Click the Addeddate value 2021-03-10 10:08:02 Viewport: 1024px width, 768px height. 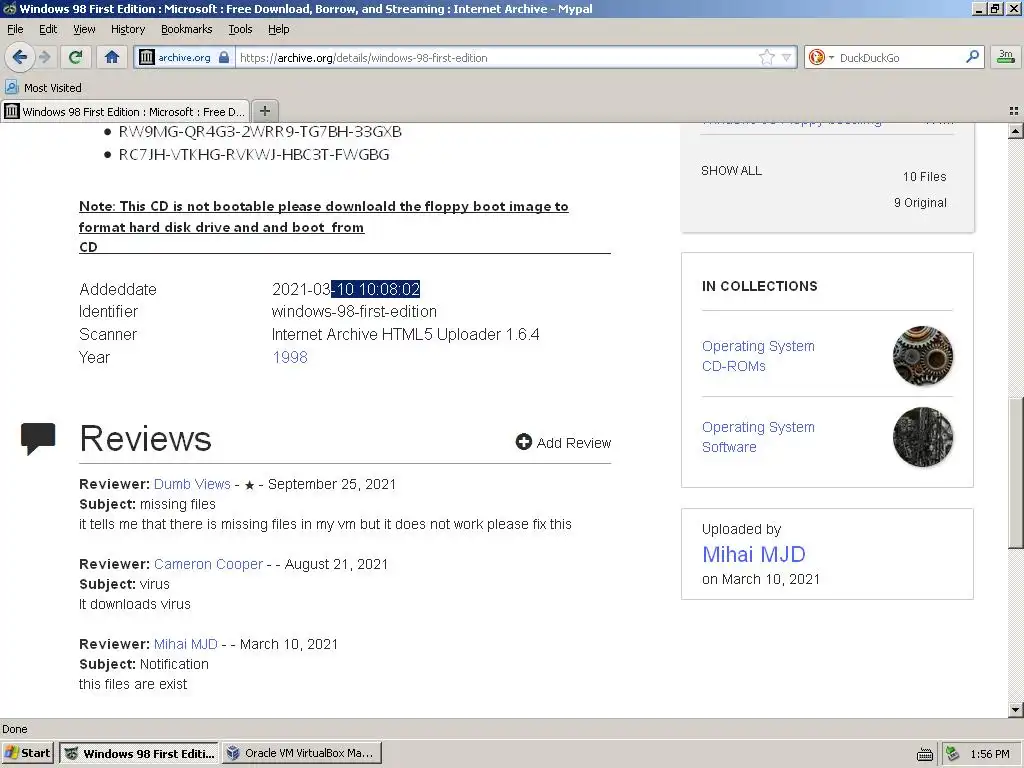tap(346, 289)
